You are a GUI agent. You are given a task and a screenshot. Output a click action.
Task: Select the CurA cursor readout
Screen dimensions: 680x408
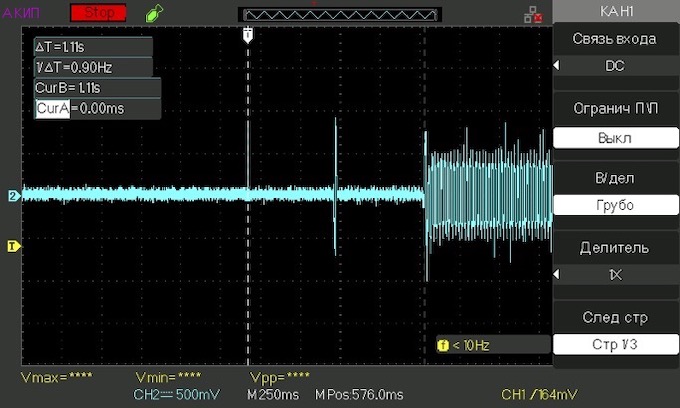pos(98,108)
